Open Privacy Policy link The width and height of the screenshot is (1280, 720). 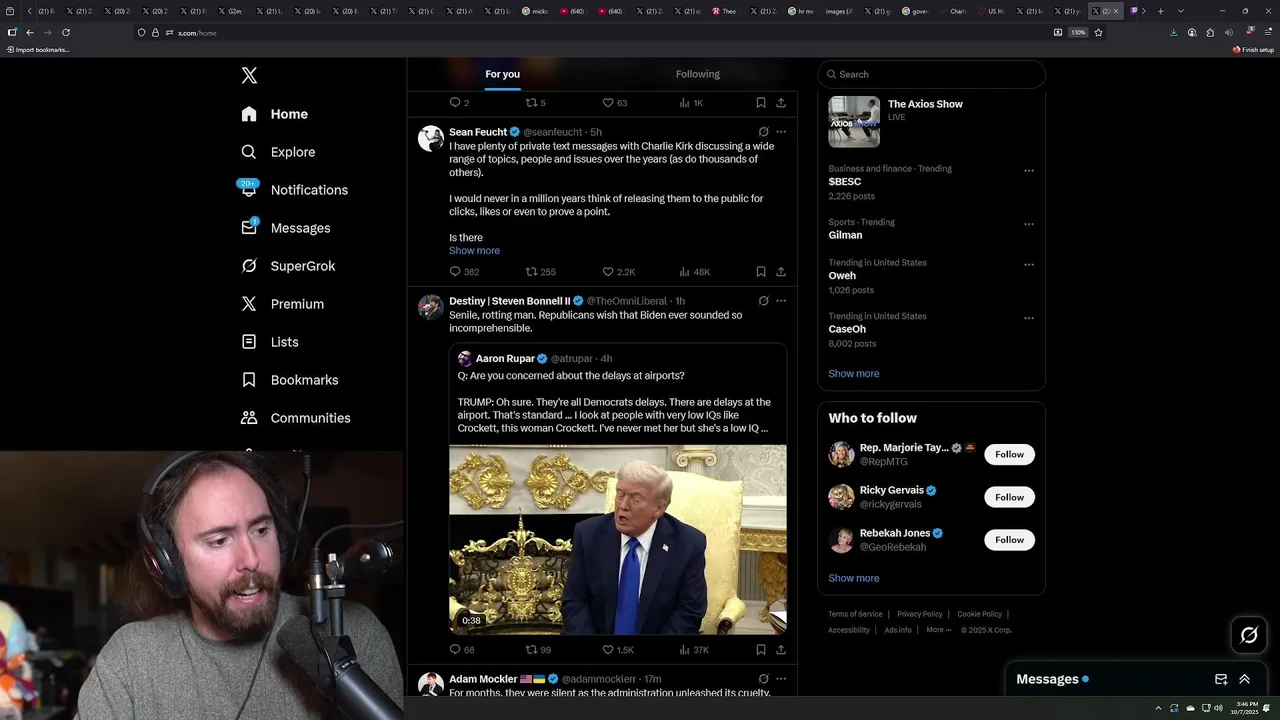pos(919,614)
